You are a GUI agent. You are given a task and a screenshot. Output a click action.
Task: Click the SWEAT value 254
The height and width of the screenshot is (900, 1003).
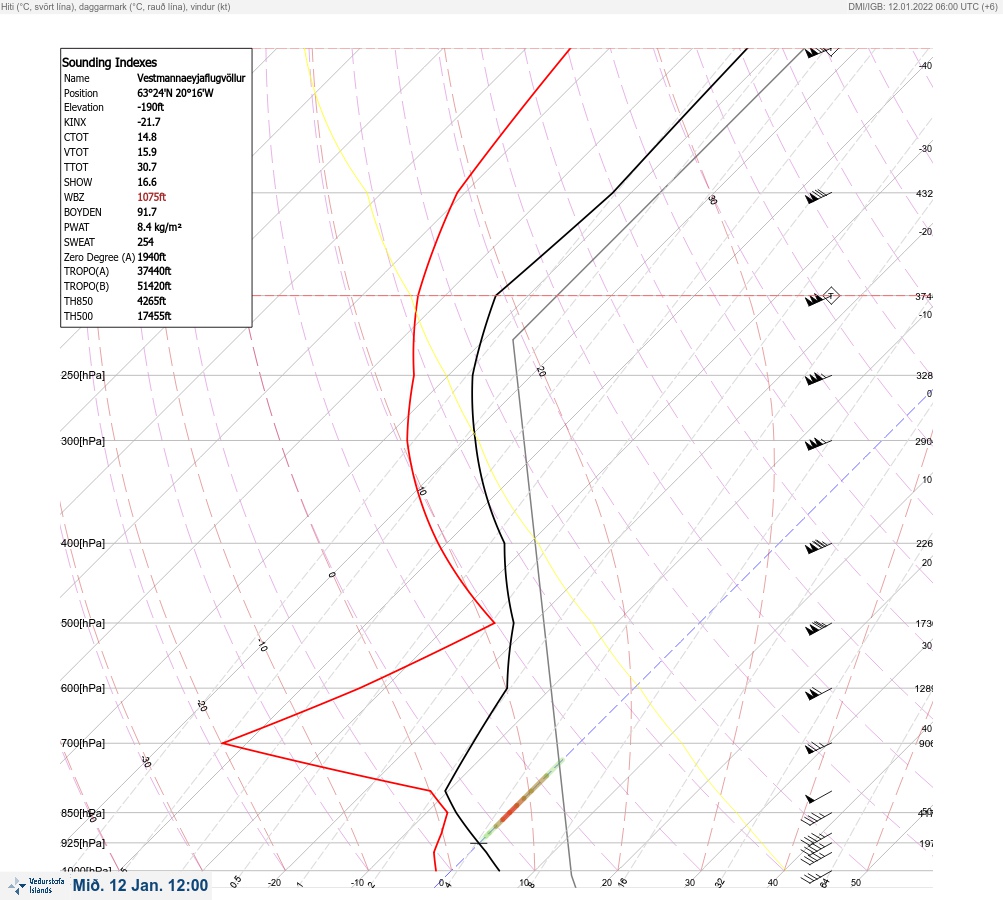[145, 242]
